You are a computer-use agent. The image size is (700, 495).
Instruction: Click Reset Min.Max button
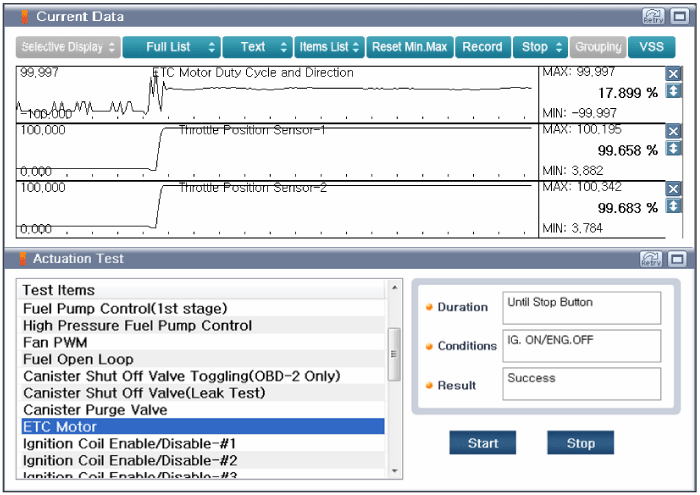410,47
